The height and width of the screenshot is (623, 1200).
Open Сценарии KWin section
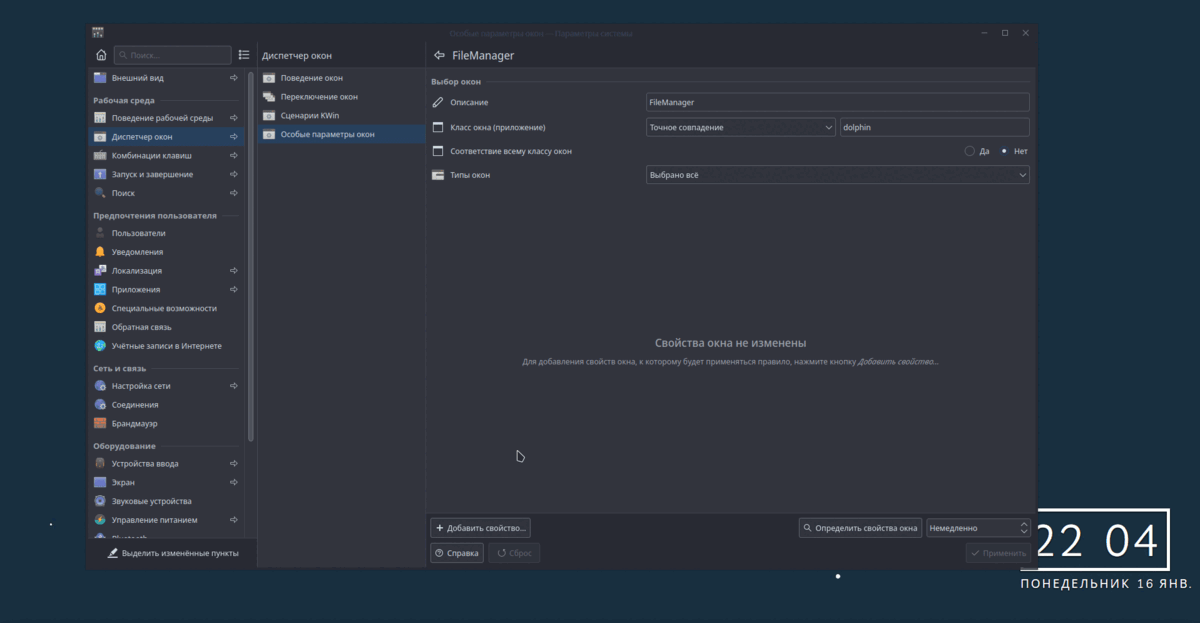[x=342, y=115]
